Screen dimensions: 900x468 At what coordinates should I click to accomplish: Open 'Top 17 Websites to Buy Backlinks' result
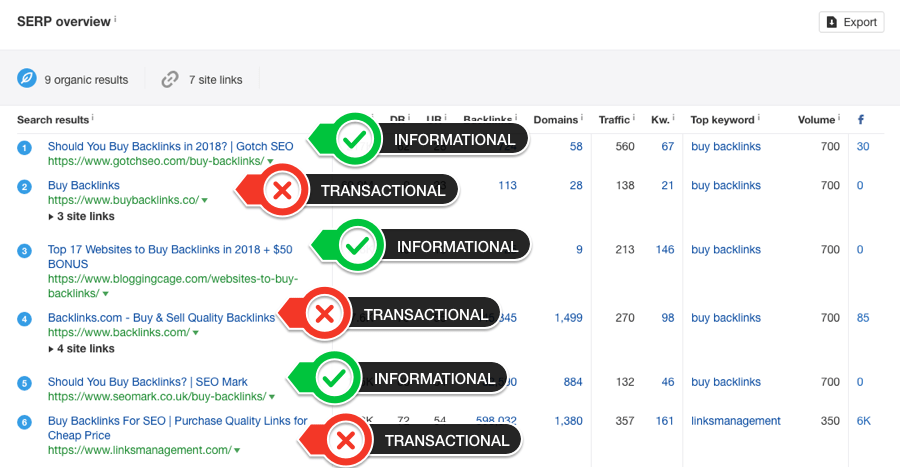pyautogui.click(x=170, y=257)
